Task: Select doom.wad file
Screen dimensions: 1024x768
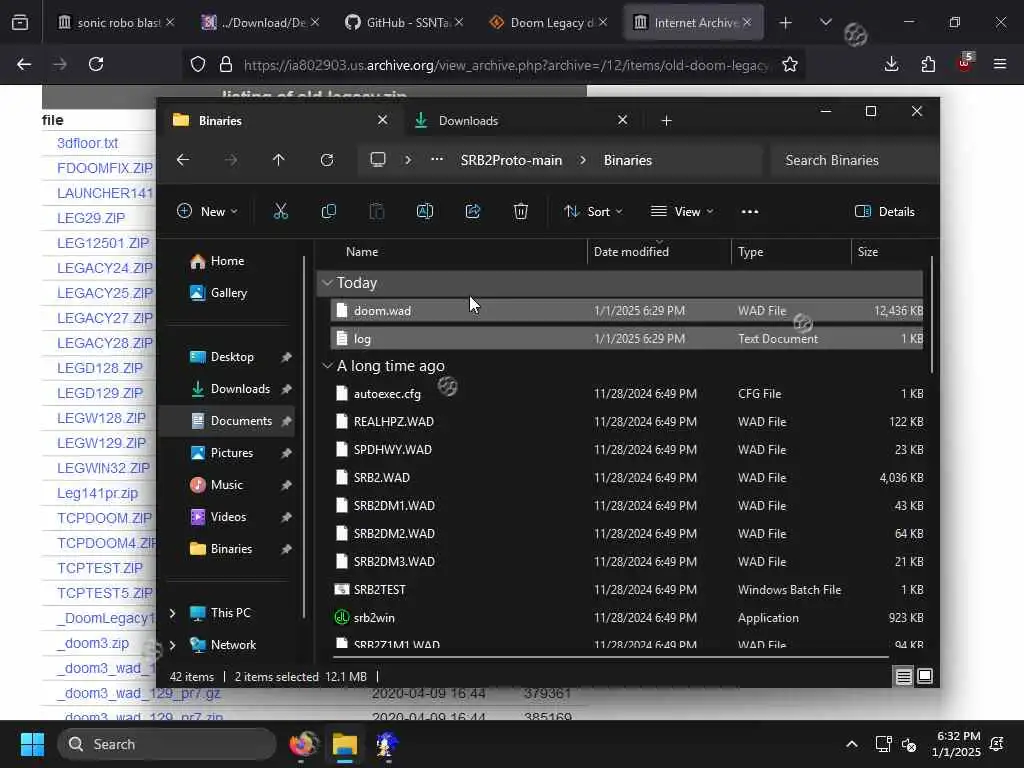Action: coord(627,311)
